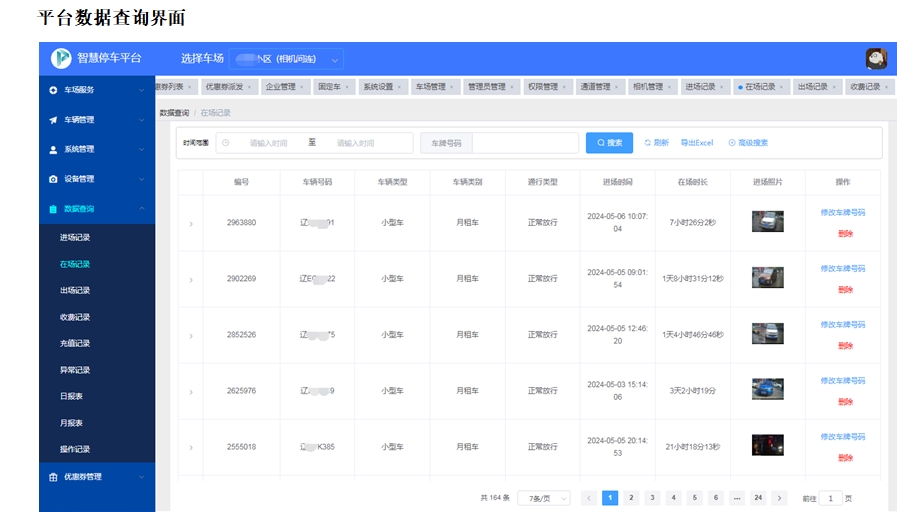This screenshot has width=897, height=512.
Task: Click the 智慧停车平台 logo icon
Action: coord(62,58)
